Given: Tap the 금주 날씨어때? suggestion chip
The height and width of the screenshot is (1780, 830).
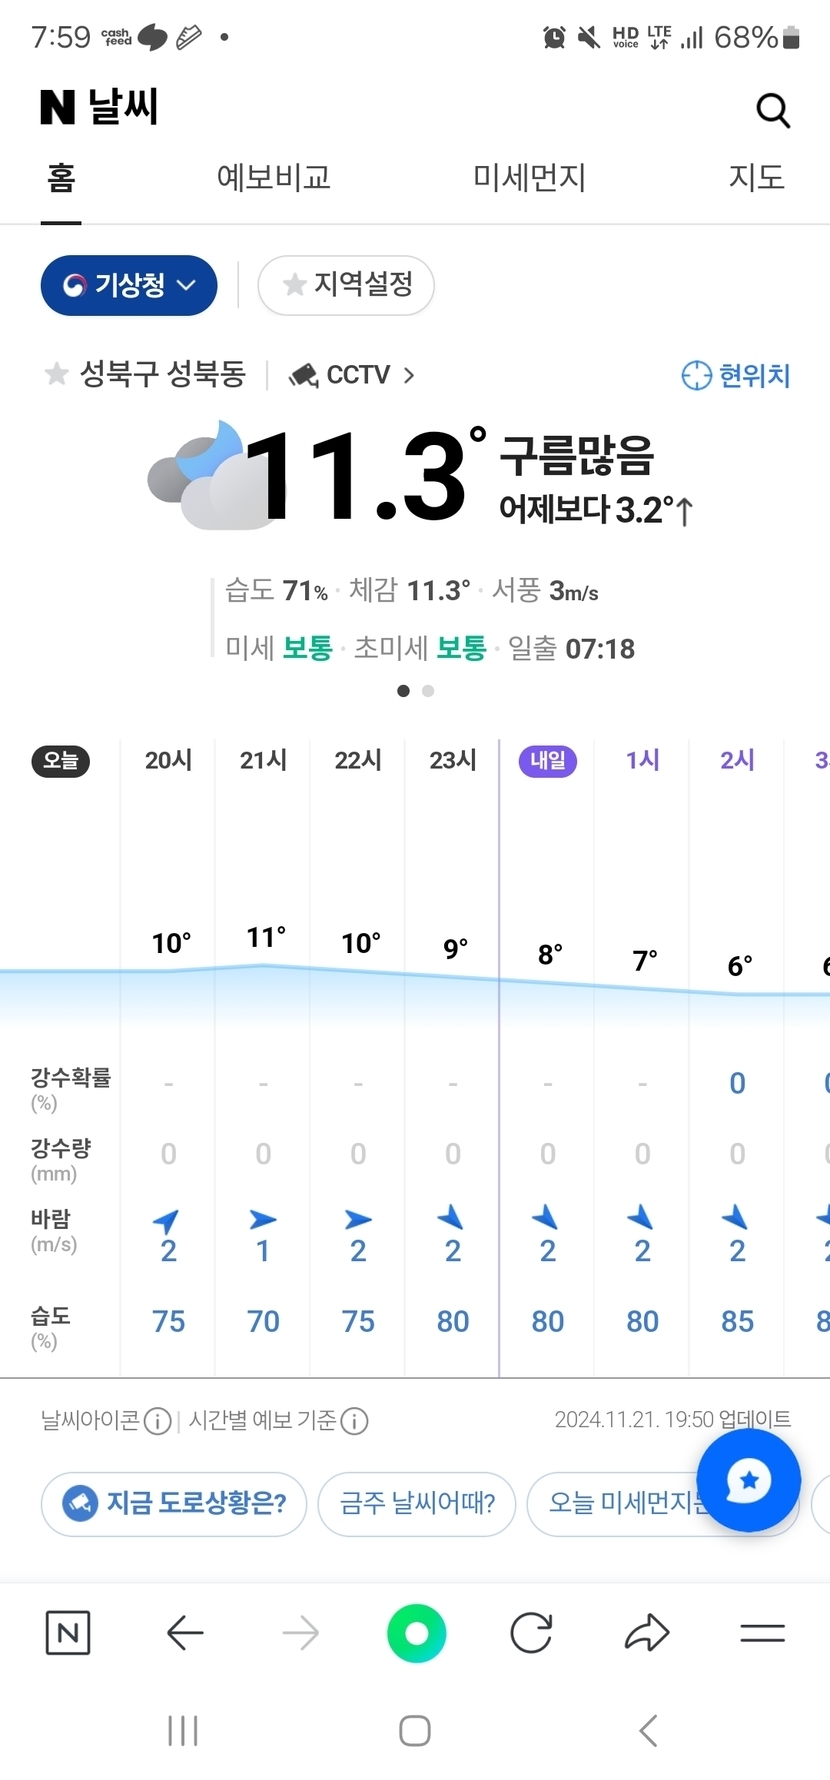Looking at the screenshot, I should 417,1503.
